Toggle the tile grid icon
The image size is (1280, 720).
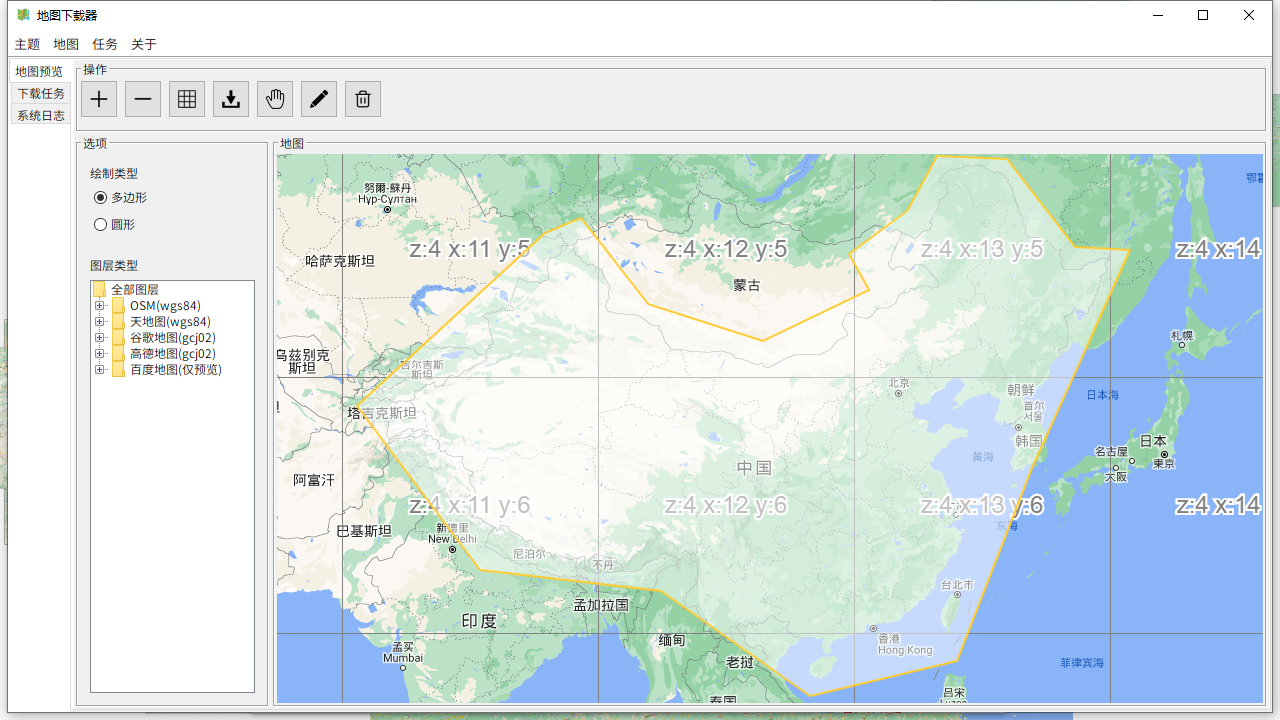click(187, 99)
